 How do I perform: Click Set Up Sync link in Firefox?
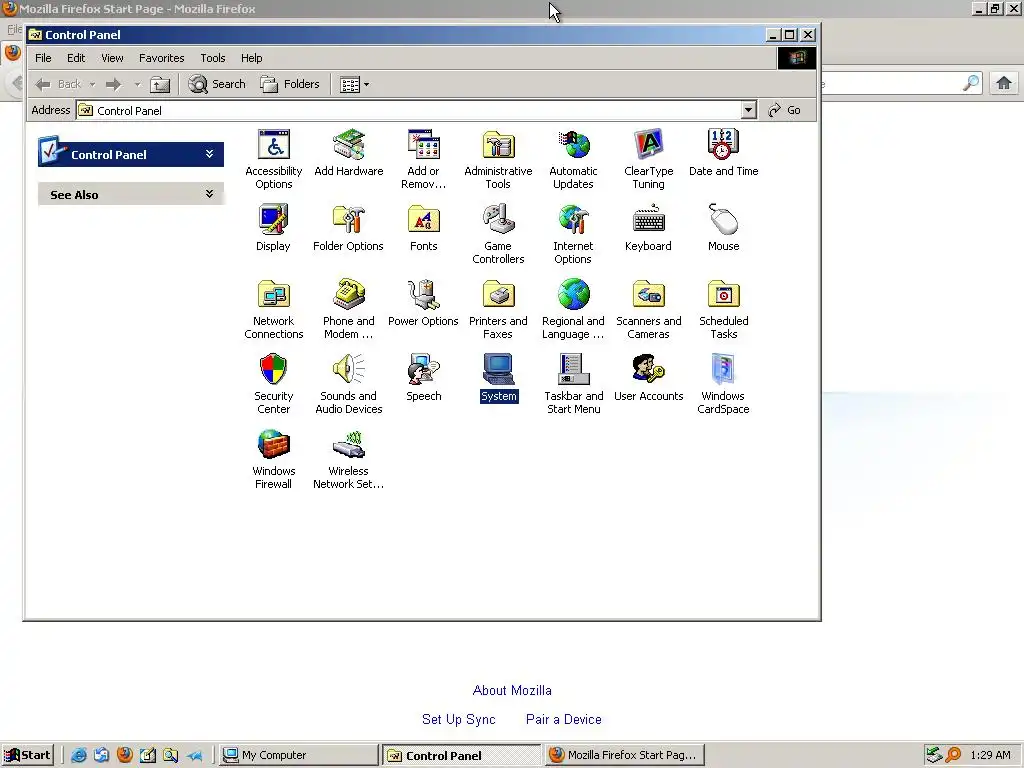point(458,719)
